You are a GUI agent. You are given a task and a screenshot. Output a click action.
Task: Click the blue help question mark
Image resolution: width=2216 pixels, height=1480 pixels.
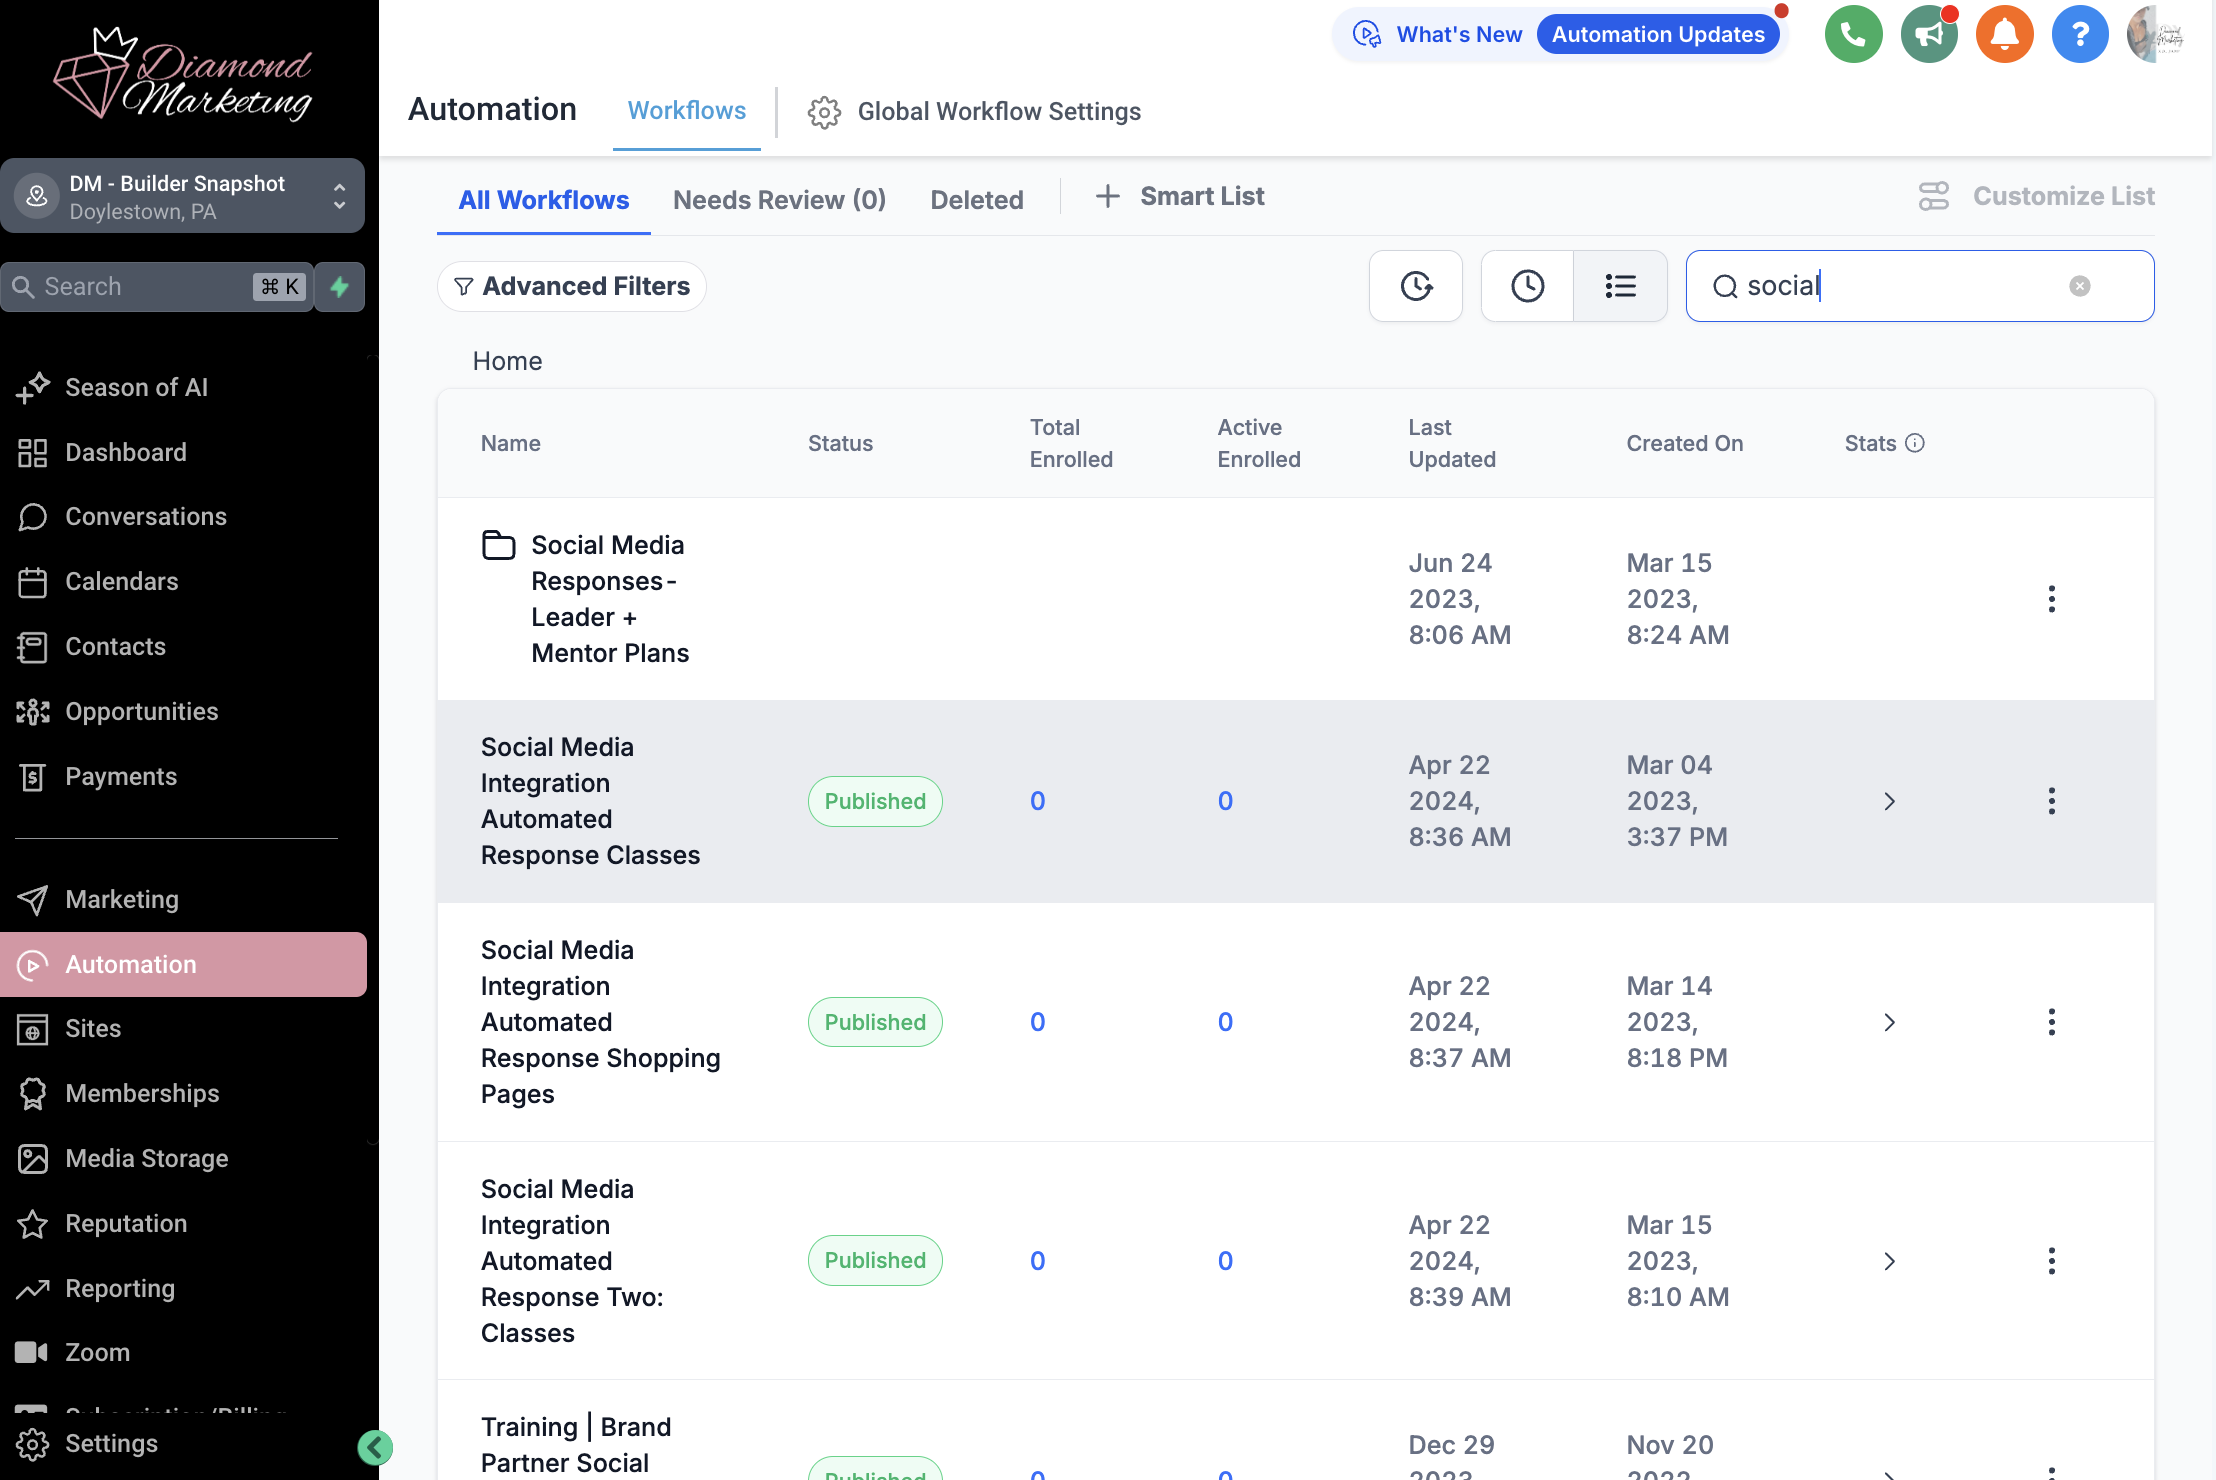(2080, 35)
